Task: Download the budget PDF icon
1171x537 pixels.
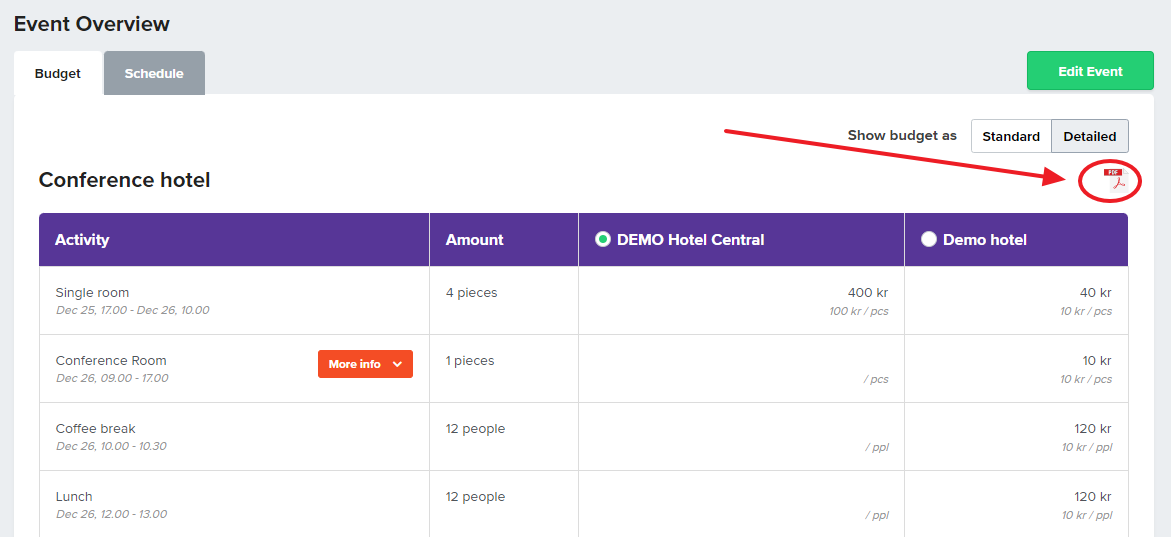Action: [x=1113, y=180]
